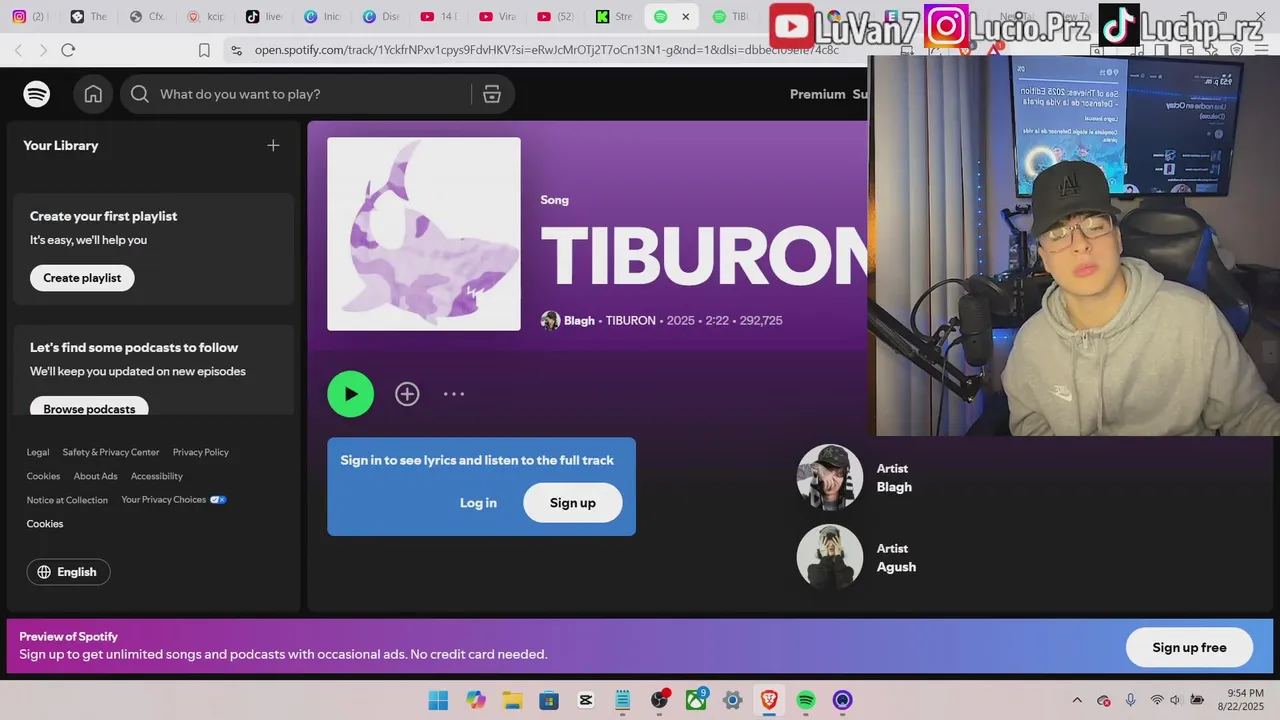The width and height of the screenshot is (1280, 720).
Task: Click the TIBURON album link beside Blagh
Action: pyautogui.click(x=631, y=321)
